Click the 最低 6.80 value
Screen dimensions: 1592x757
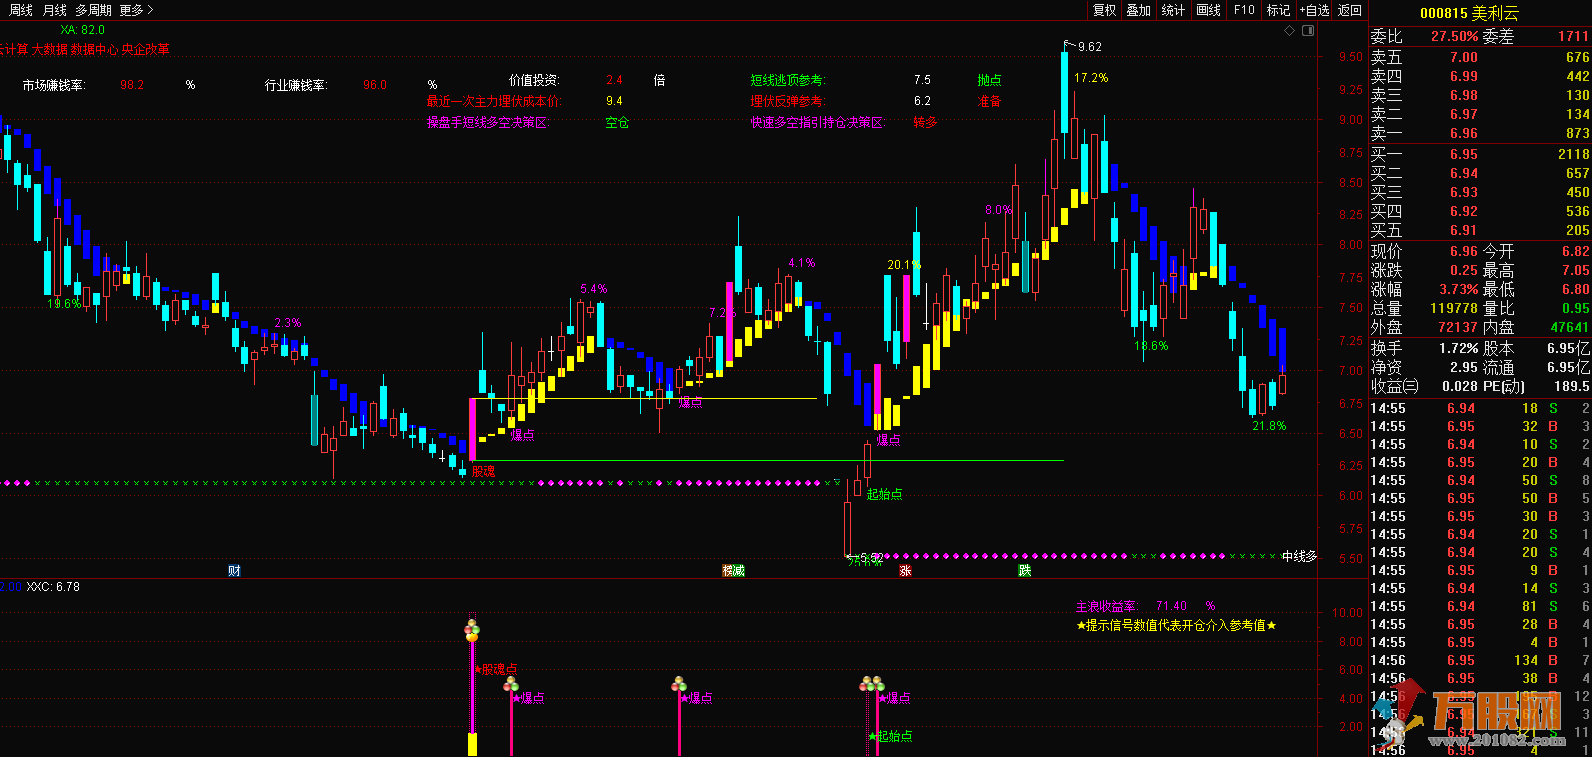[1575, 289]
